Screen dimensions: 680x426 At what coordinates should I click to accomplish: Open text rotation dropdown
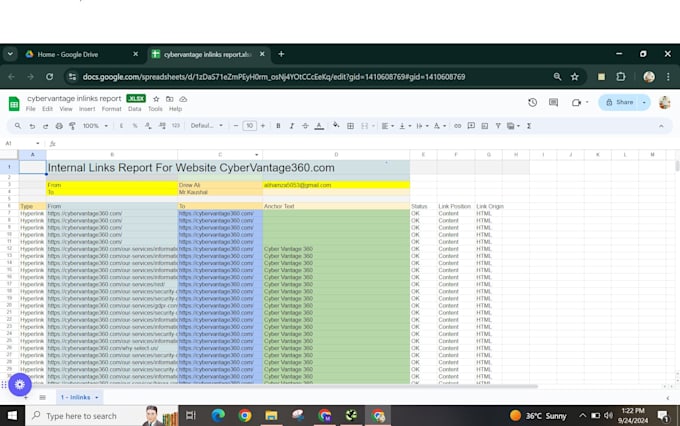pyautogui.click(x=440, y=126)
